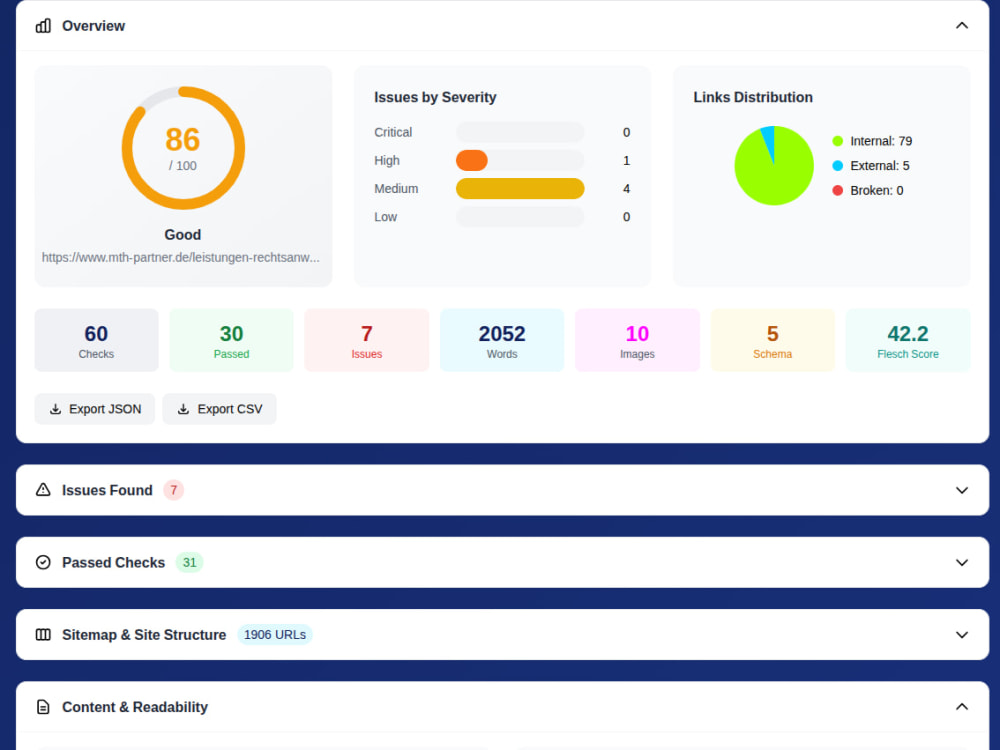Viewport: 1000px width, 750px height.
Task: Click the Content & Readability title
Action: click(x=135, y=707)
